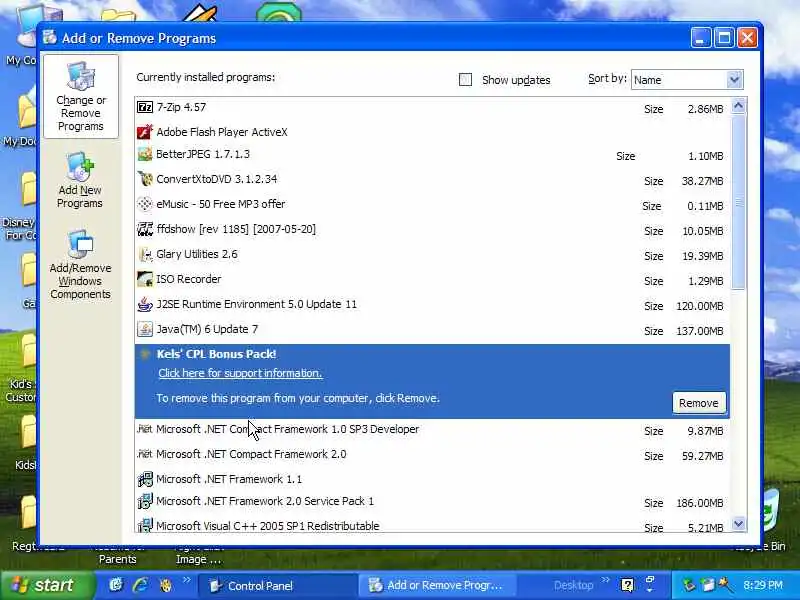Click the ConvertXtoDVD program icon
This screenshot has height=600, width=800.
(x=145, y=179)
